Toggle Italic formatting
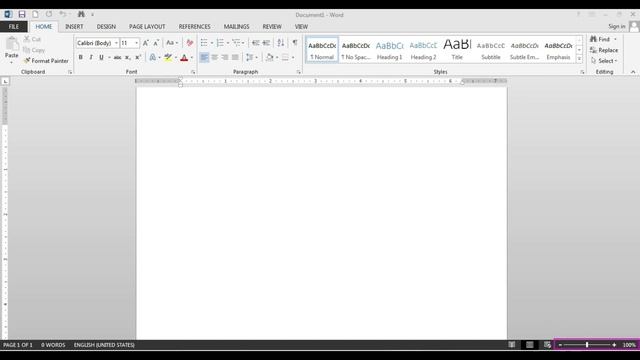The height and width of the screenshot is (360, 640). [x=91, y=58]
